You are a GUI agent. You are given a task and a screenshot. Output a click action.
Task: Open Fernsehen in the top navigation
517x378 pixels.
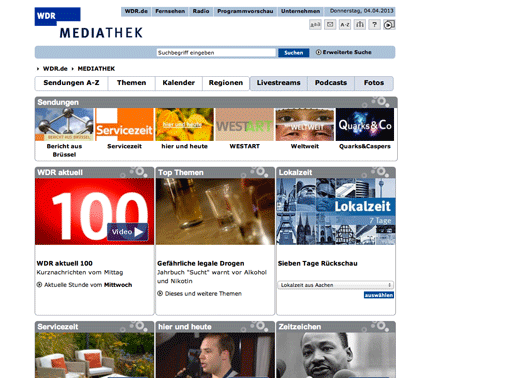[x=170, y=11]
